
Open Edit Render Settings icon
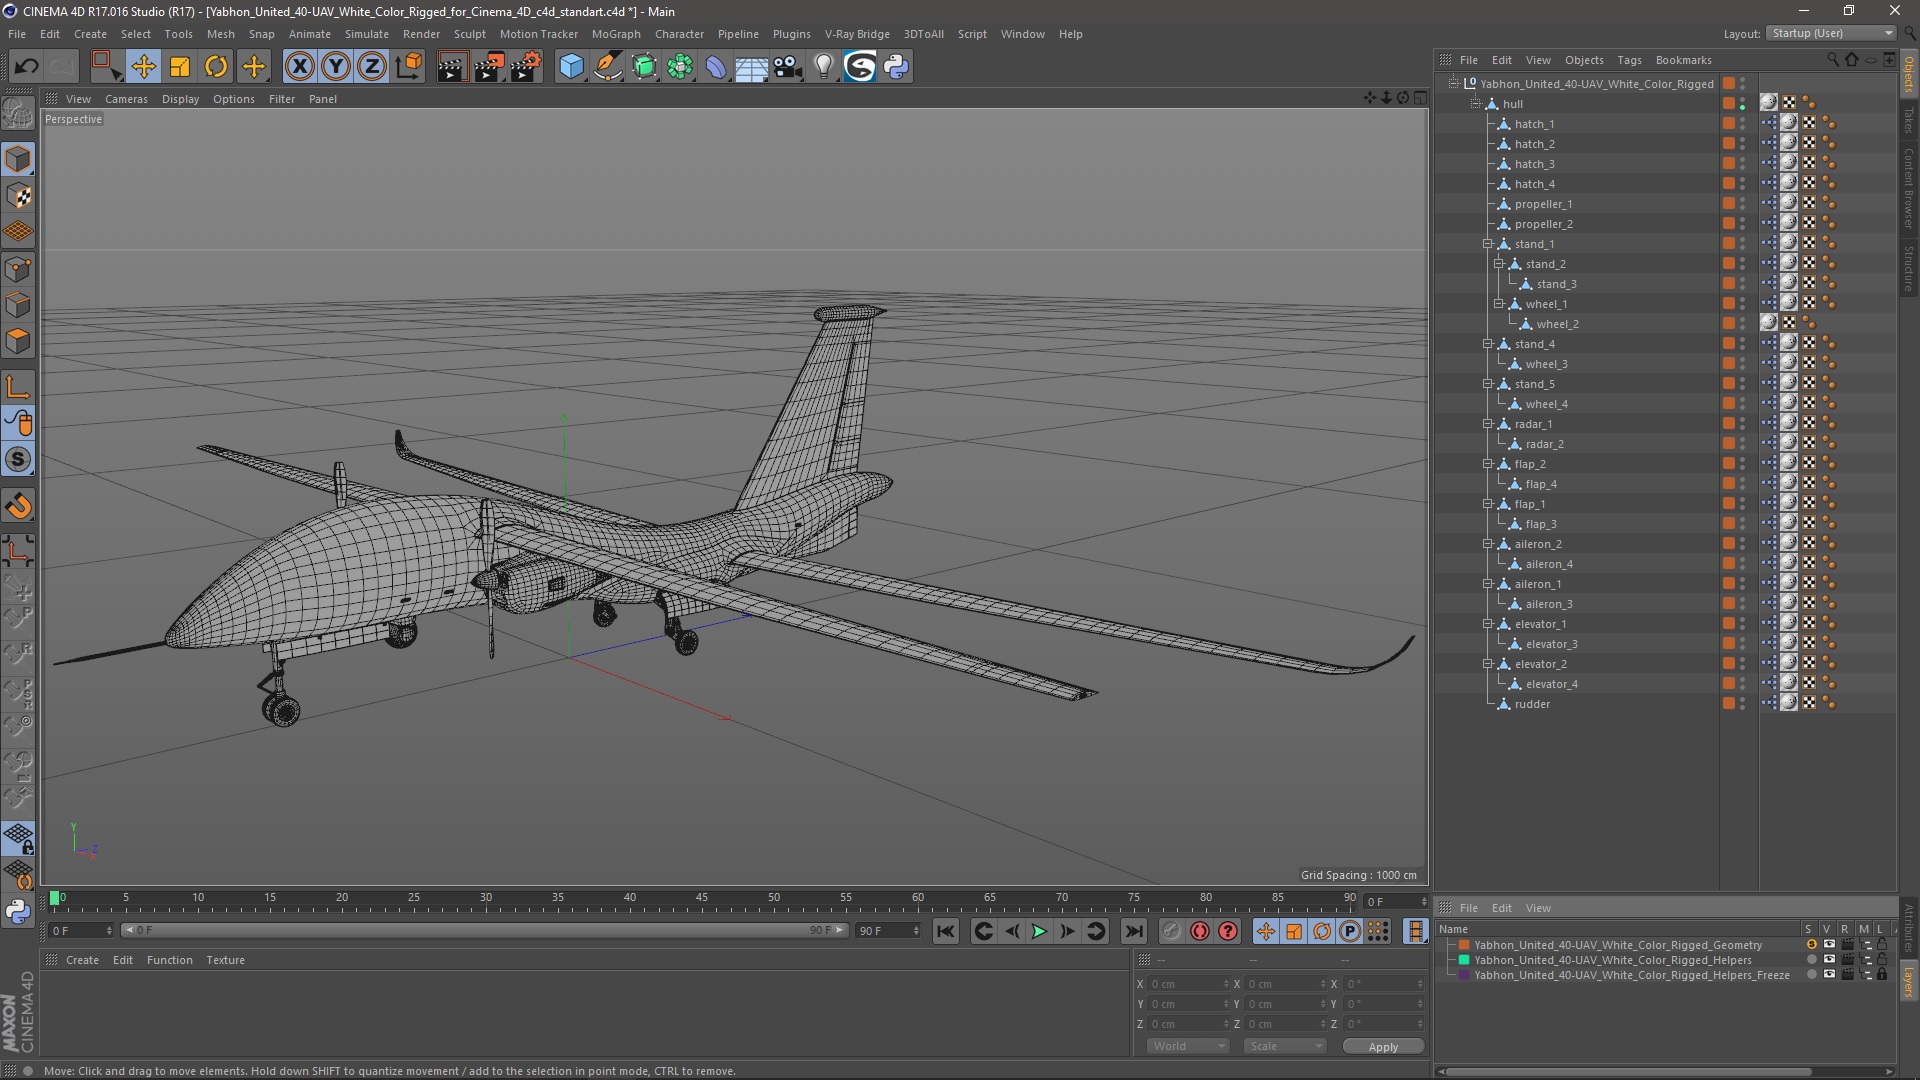526,67
